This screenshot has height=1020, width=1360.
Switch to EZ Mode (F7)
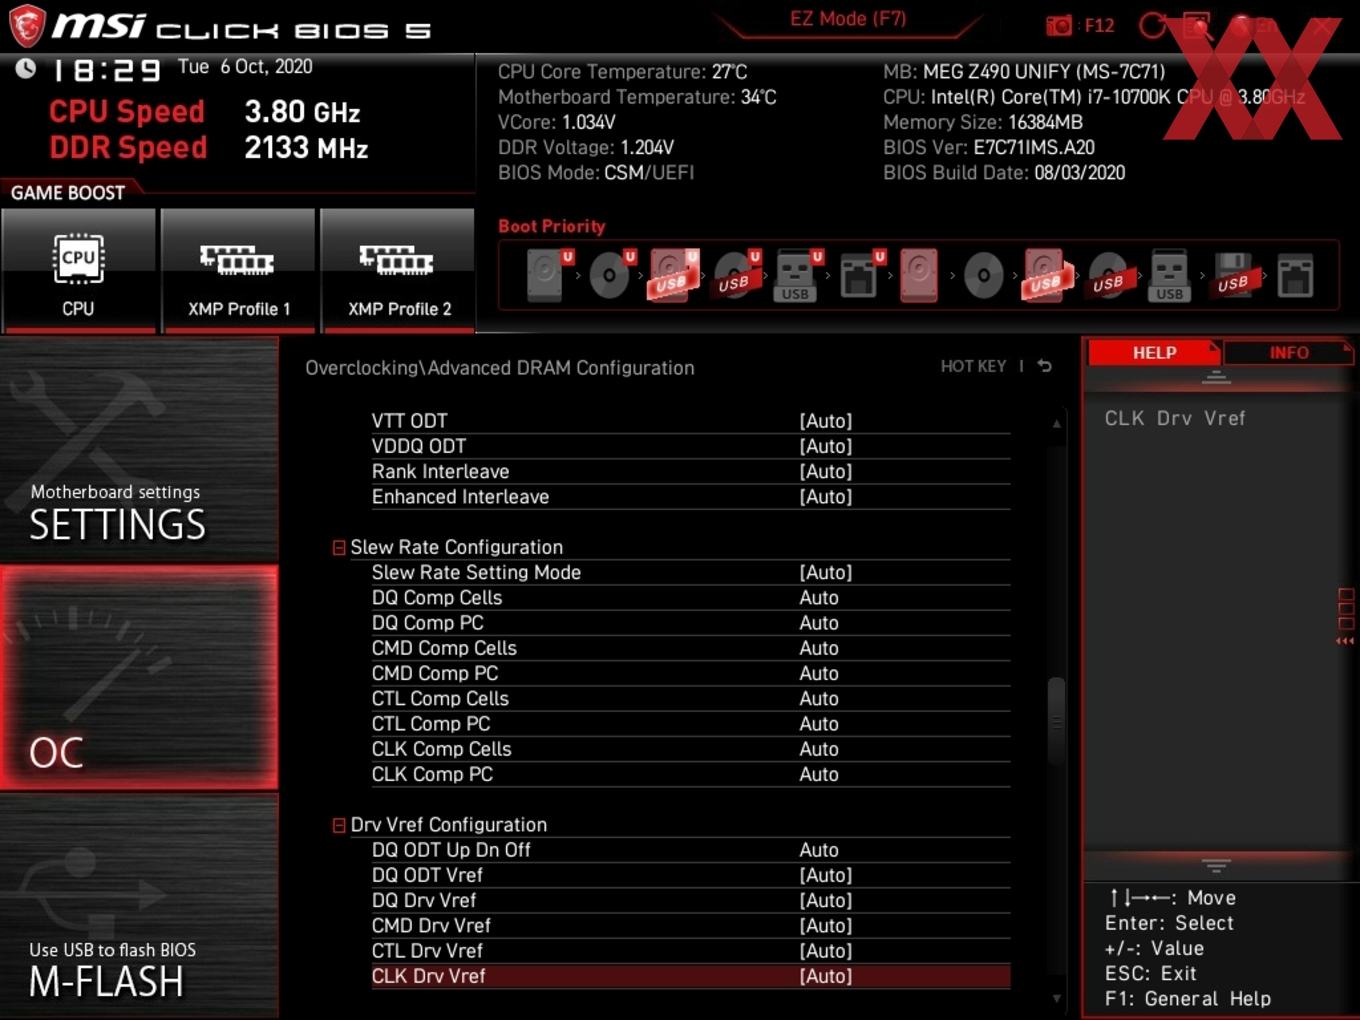847,19
